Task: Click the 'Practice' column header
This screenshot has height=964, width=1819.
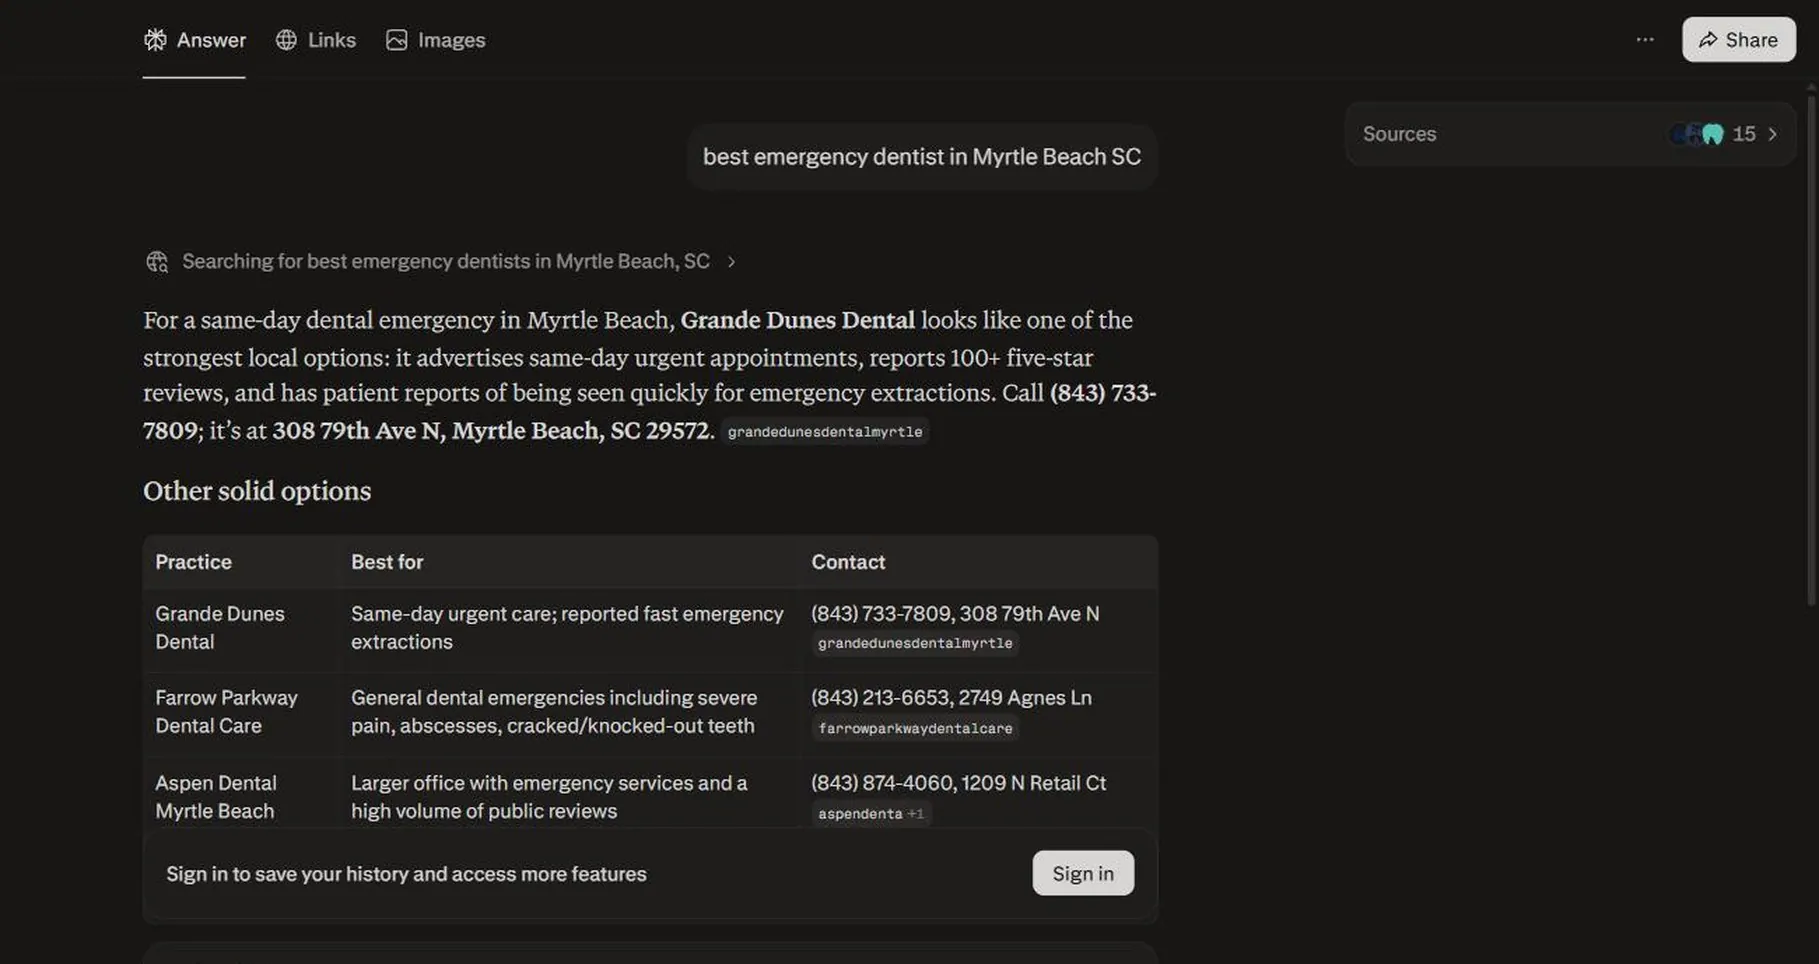Action: [193, 562]
